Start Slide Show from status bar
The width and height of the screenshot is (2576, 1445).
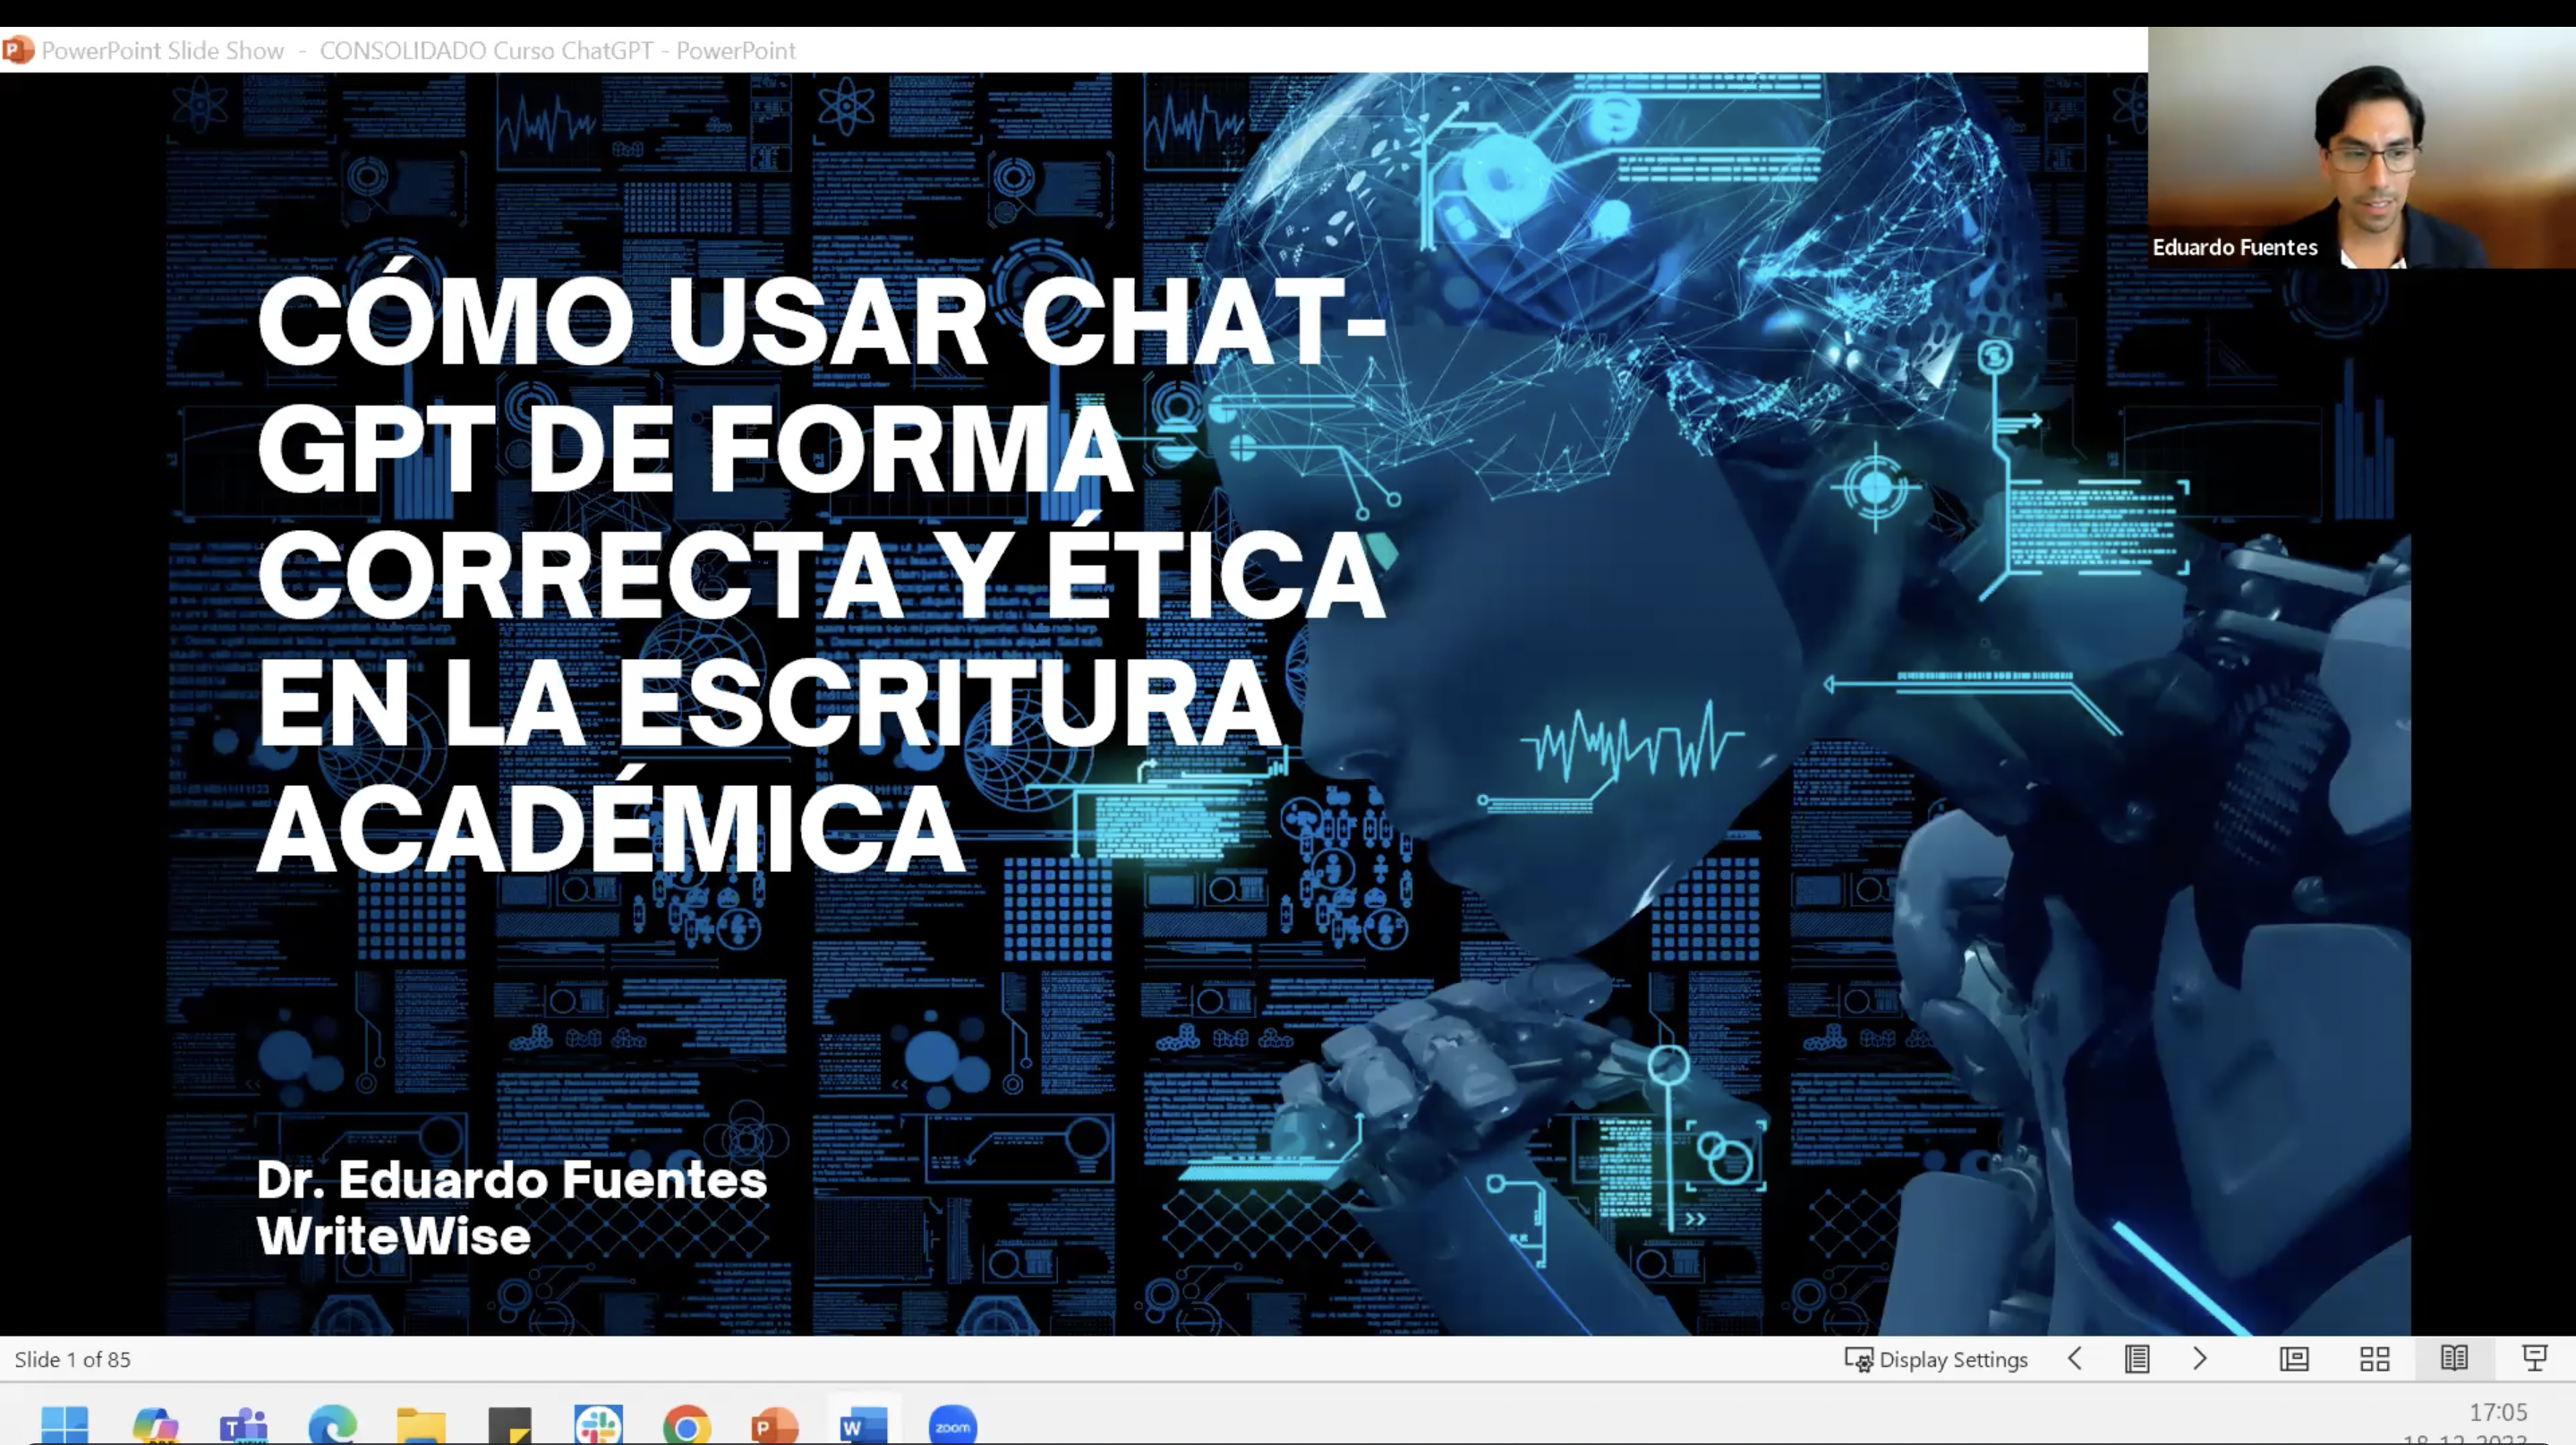2534,1359
